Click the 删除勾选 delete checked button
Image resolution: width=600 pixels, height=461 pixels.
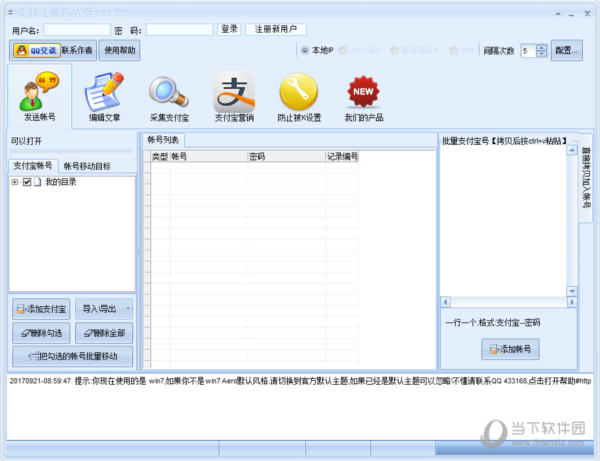point(41,333)
